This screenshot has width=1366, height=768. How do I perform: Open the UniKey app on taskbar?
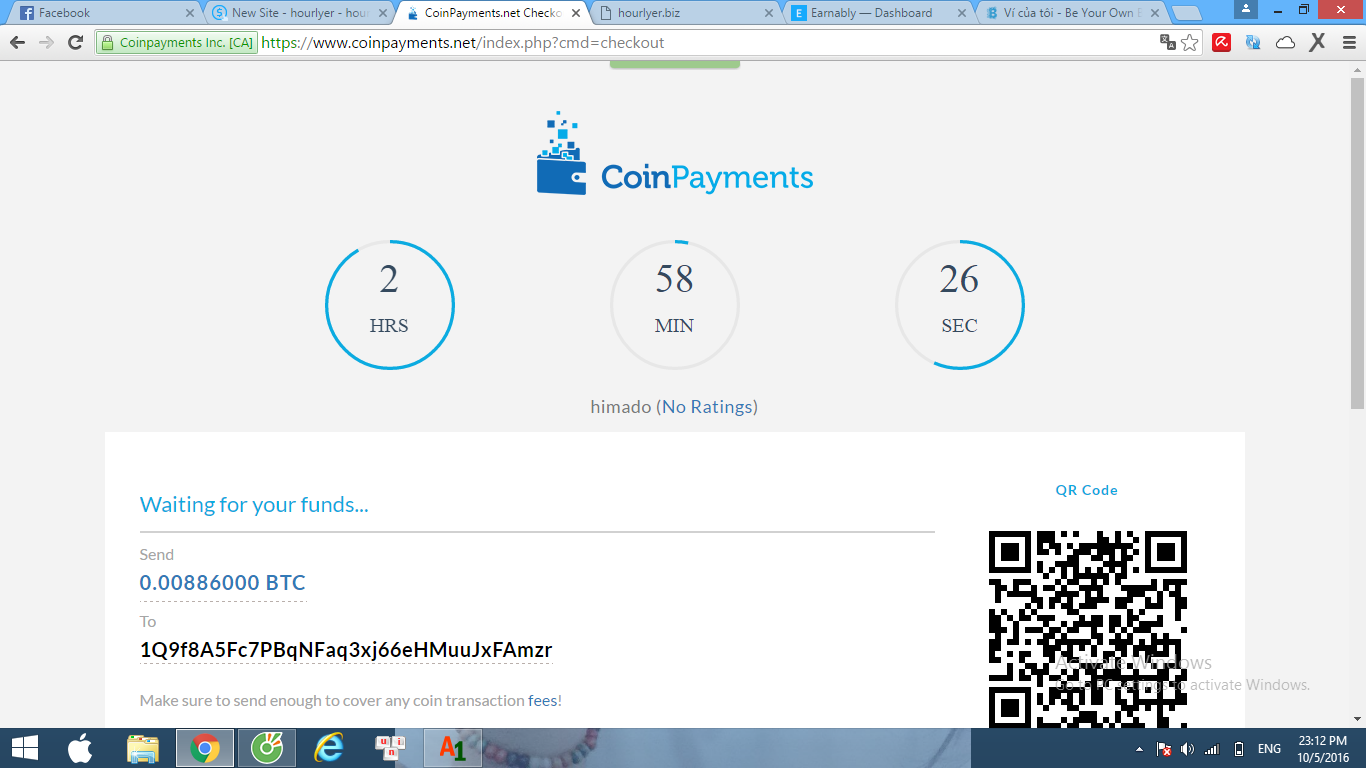[x=389, y=748]
